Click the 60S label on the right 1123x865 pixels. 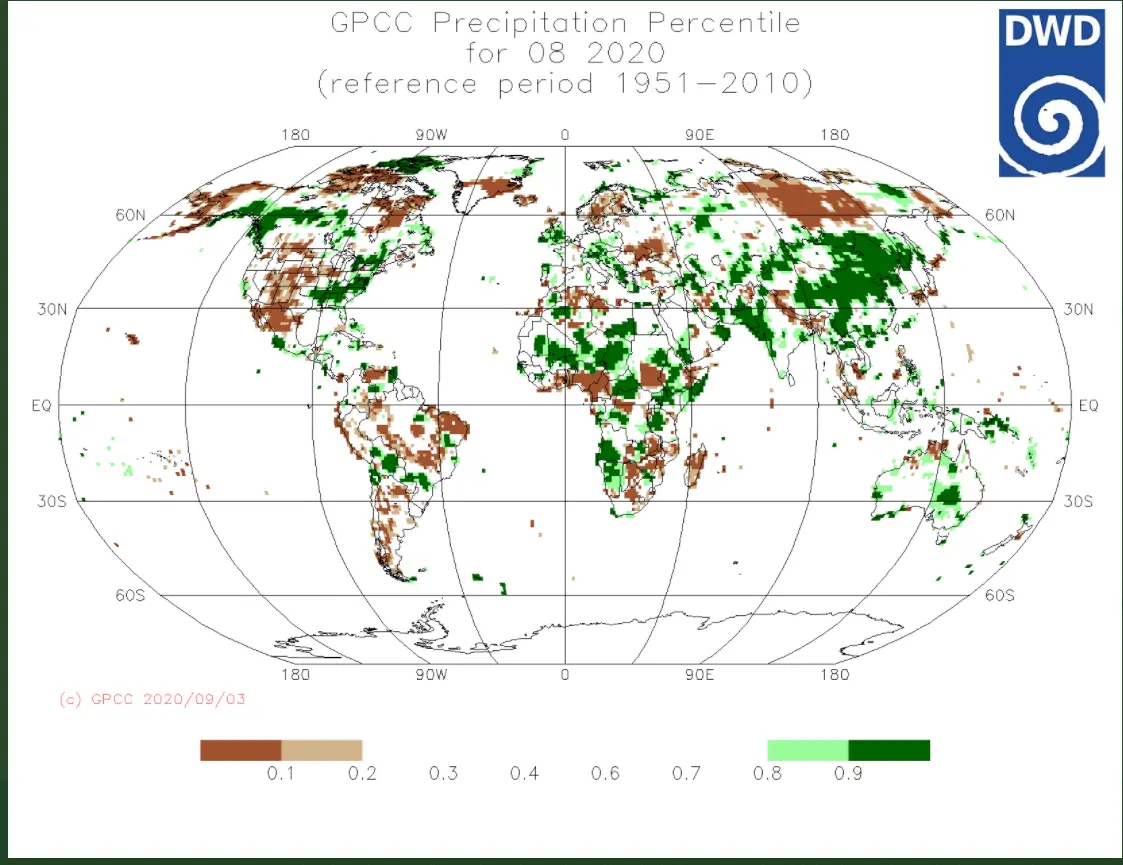coord(999,595)
